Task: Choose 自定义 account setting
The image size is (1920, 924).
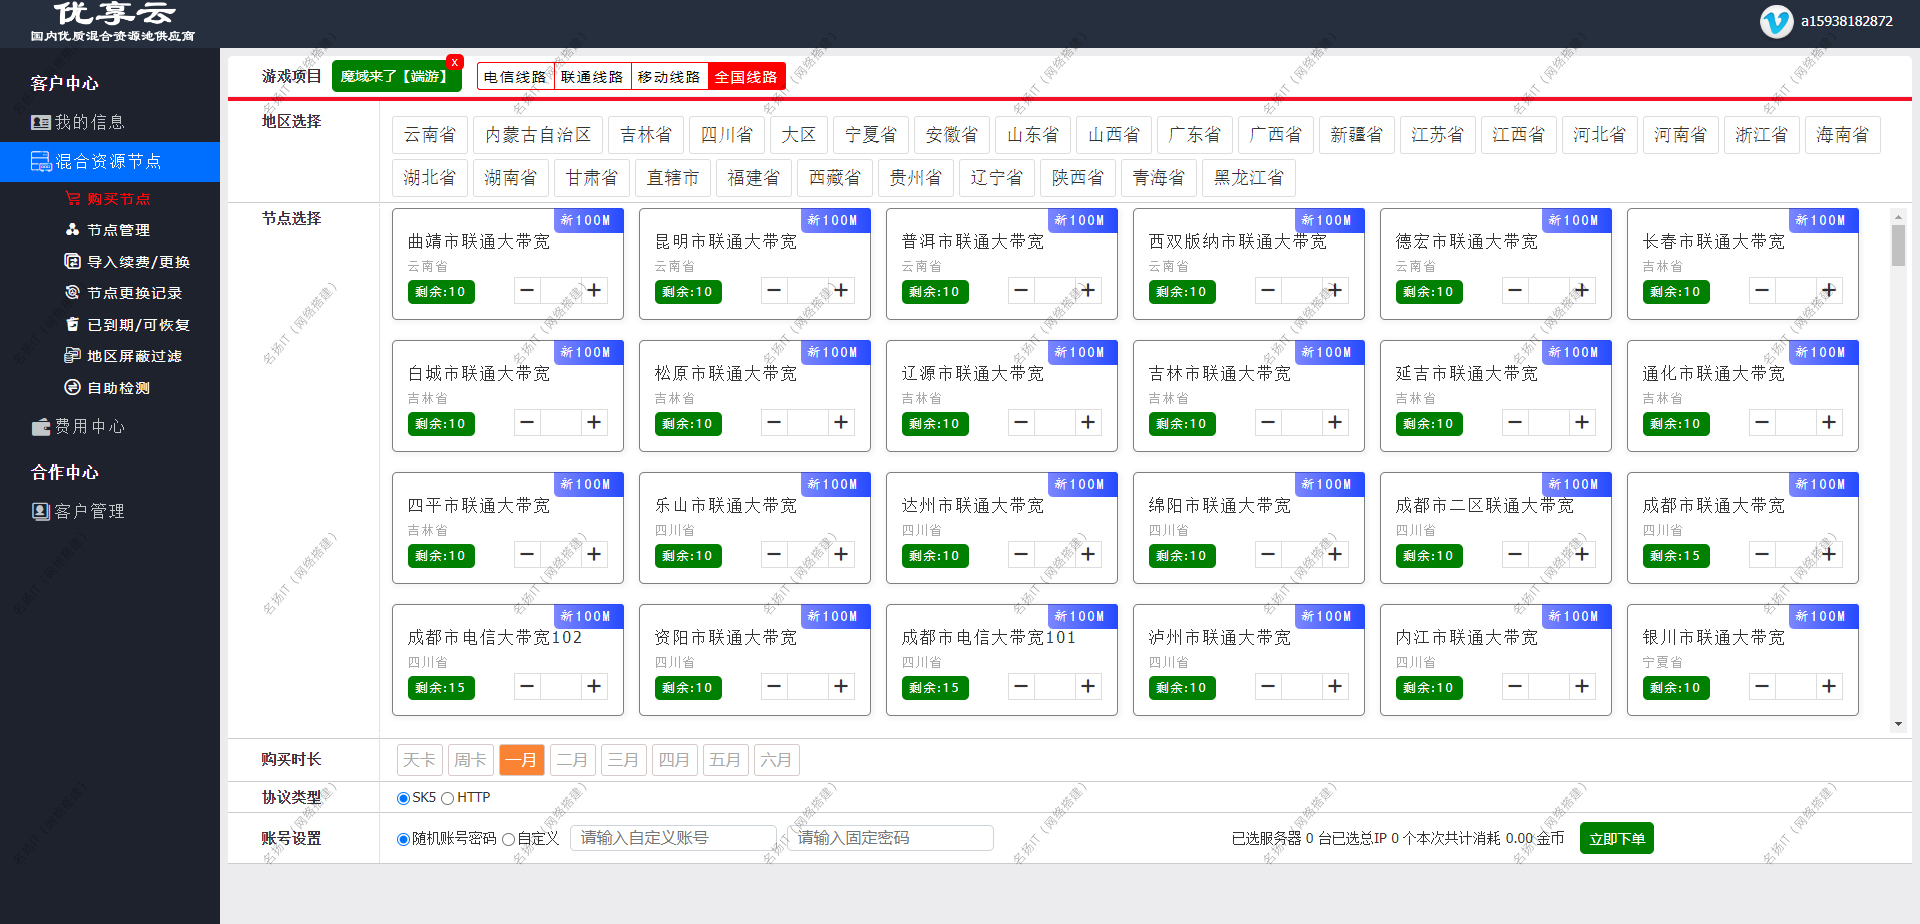Action: pyautogui.click(x=509, y=839)
